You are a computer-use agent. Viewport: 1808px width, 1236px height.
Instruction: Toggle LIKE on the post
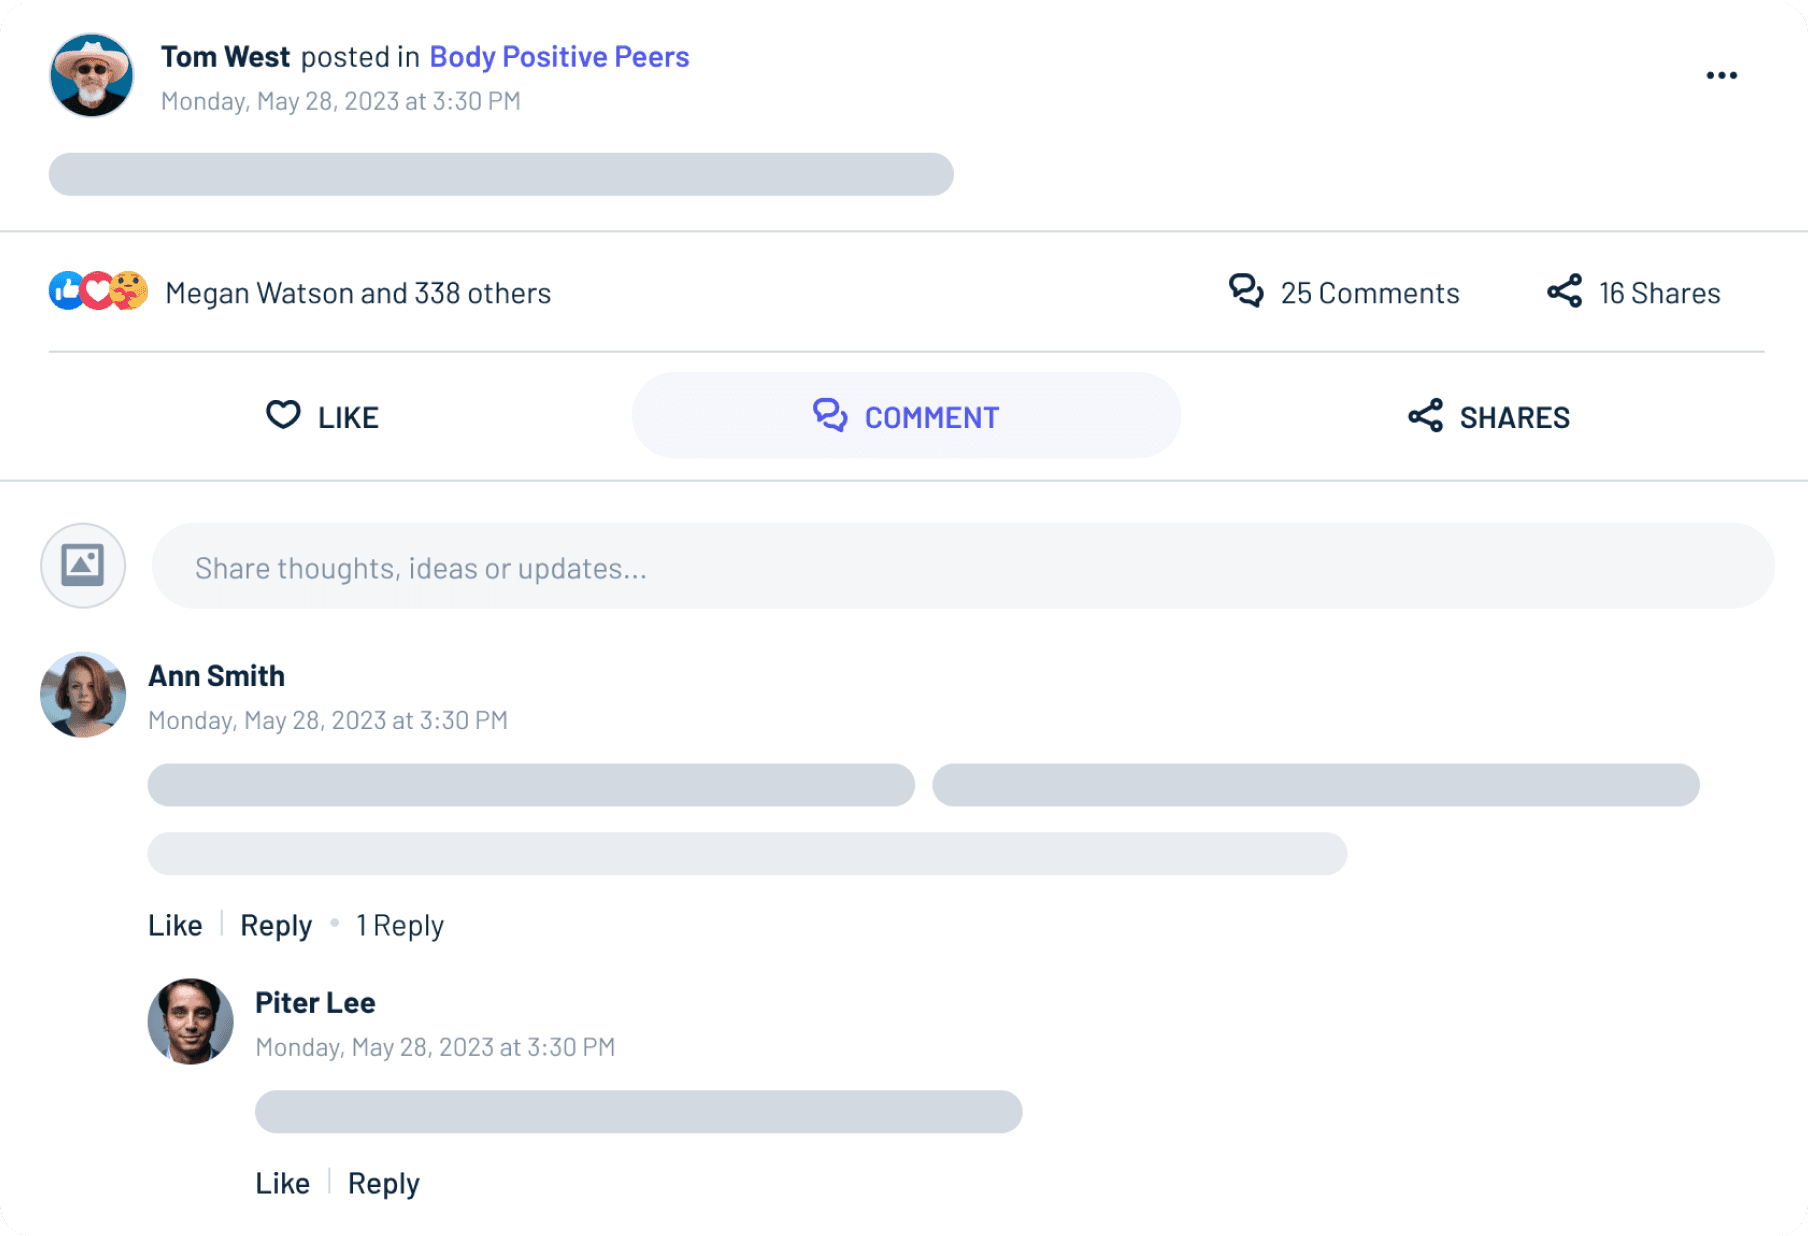coord(322,416)
